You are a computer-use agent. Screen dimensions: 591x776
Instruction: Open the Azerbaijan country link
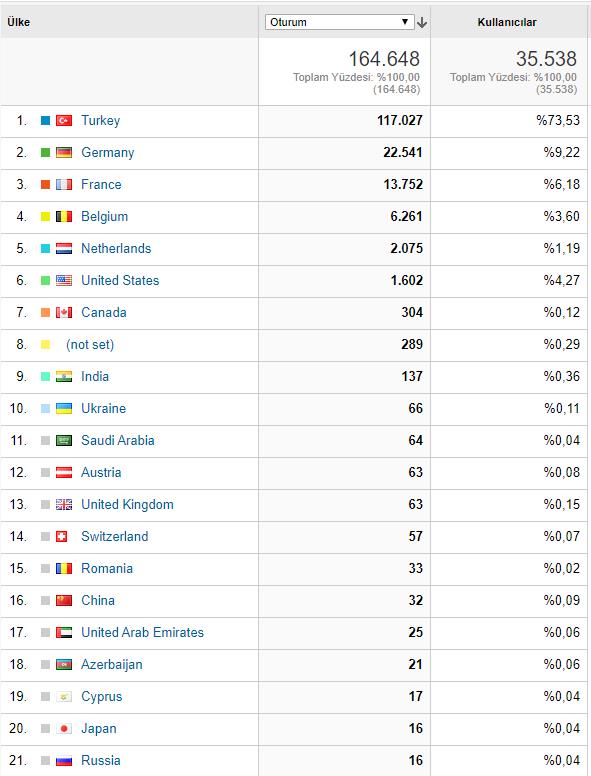(112, 664)
